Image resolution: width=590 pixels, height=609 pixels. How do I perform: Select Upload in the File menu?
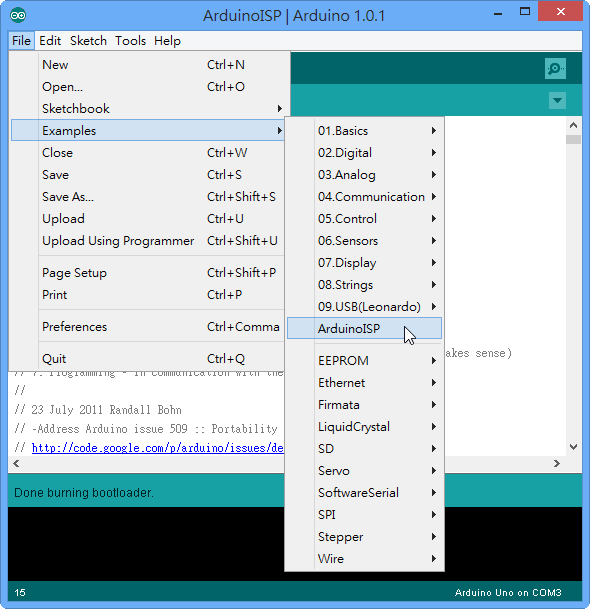click(x=148, y=219)
